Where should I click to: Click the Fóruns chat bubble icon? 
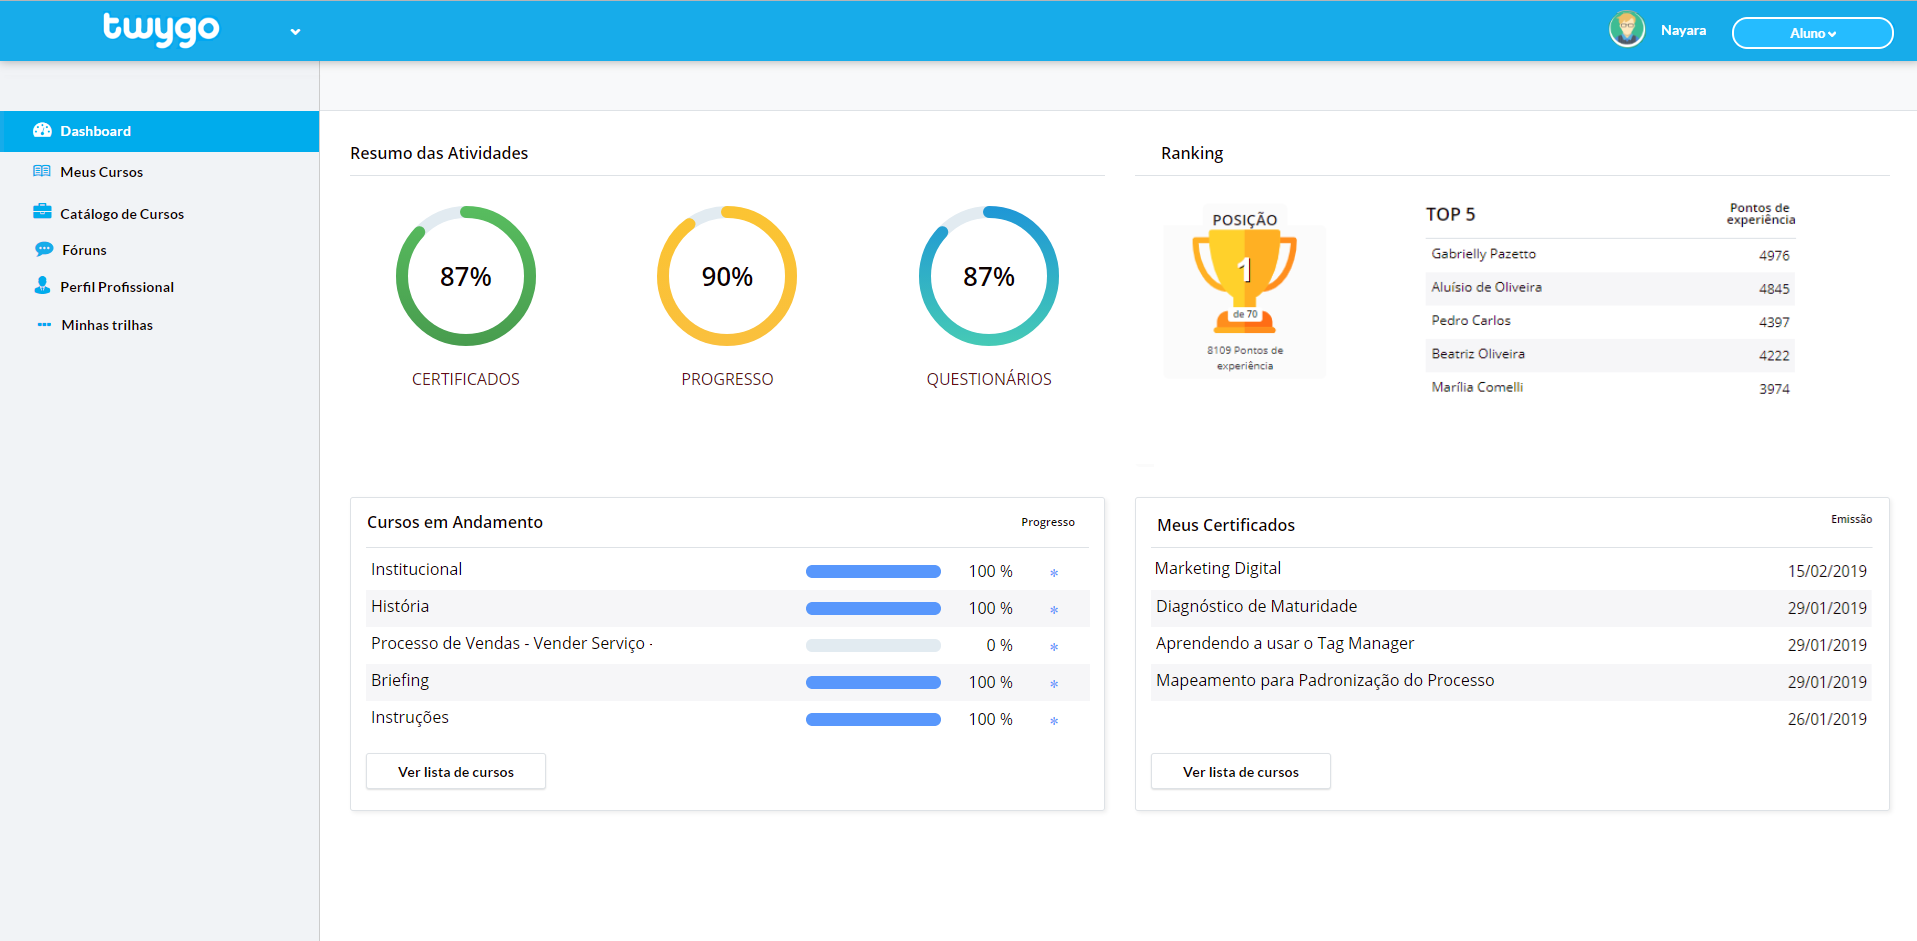[44, 249]
